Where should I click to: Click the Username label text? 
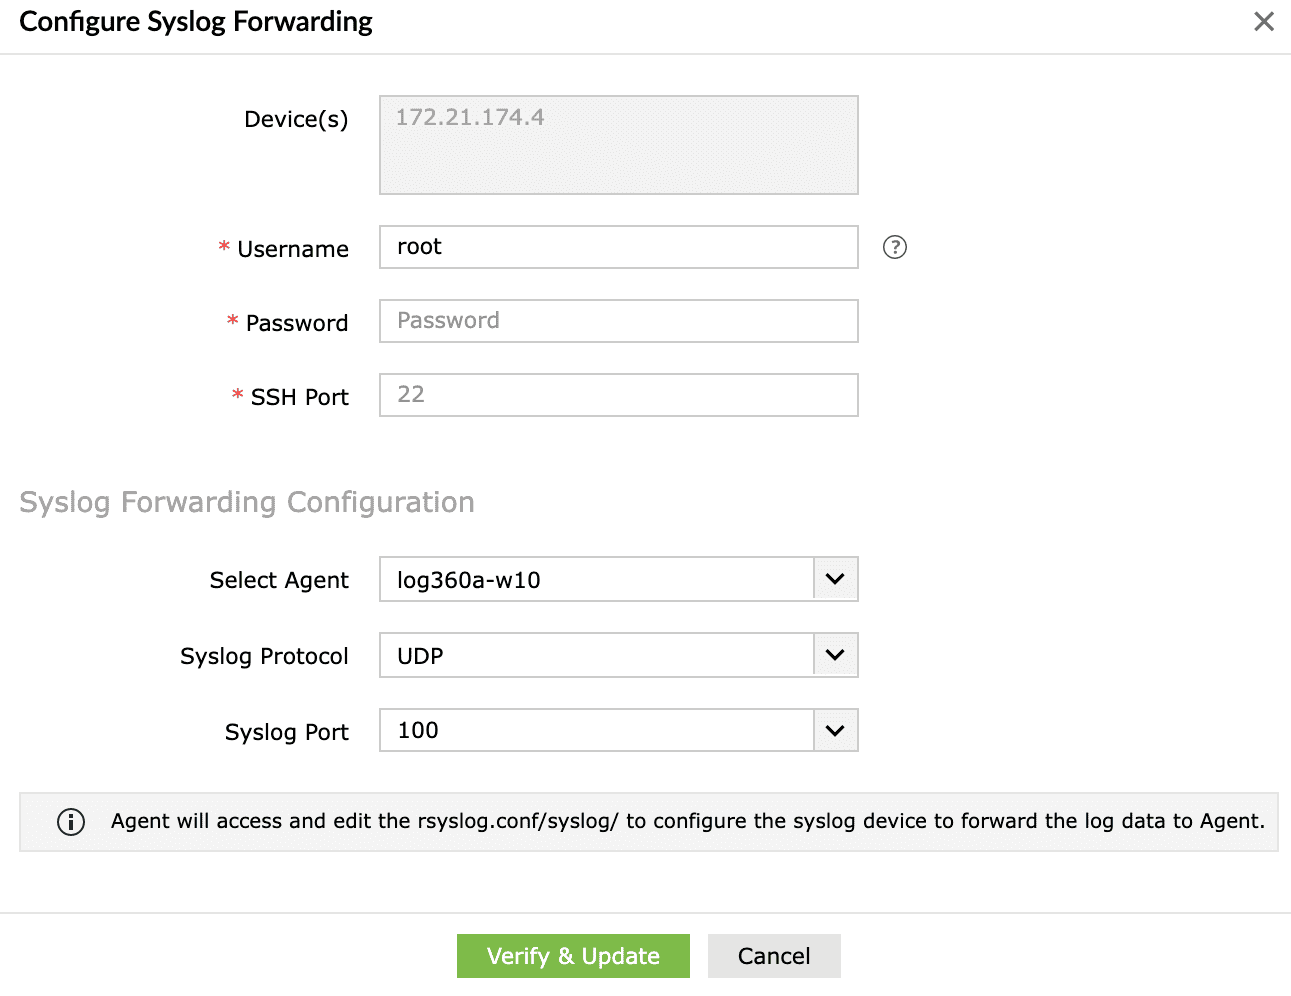292,249
